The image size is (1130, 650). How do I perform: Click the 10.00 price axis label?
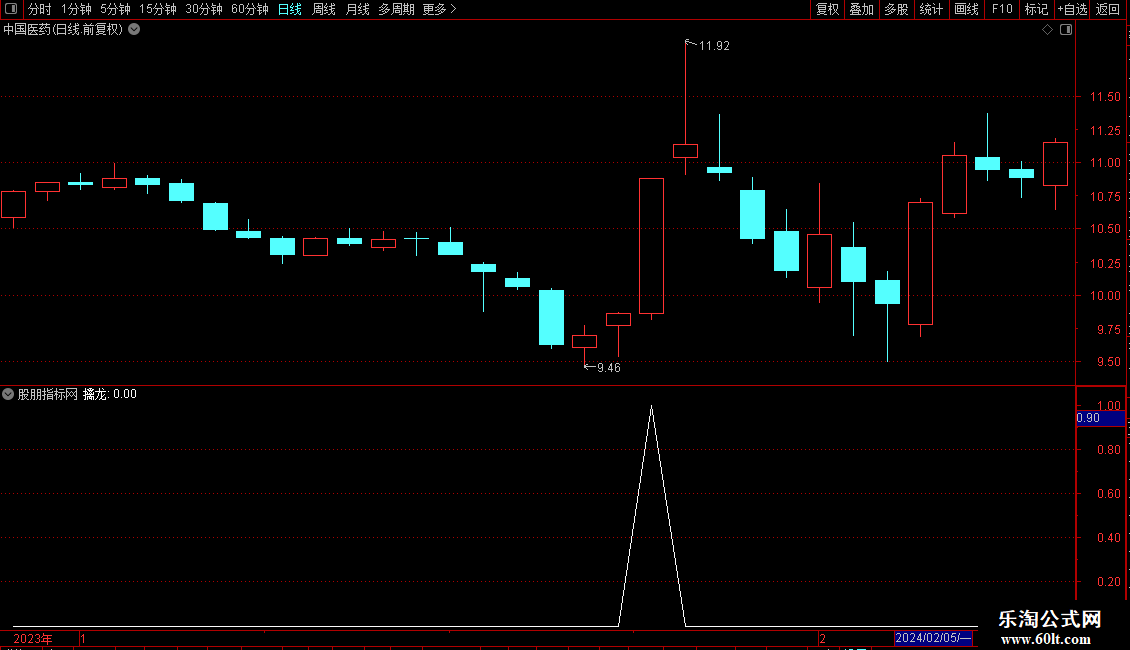click(x=1105, y=295)
